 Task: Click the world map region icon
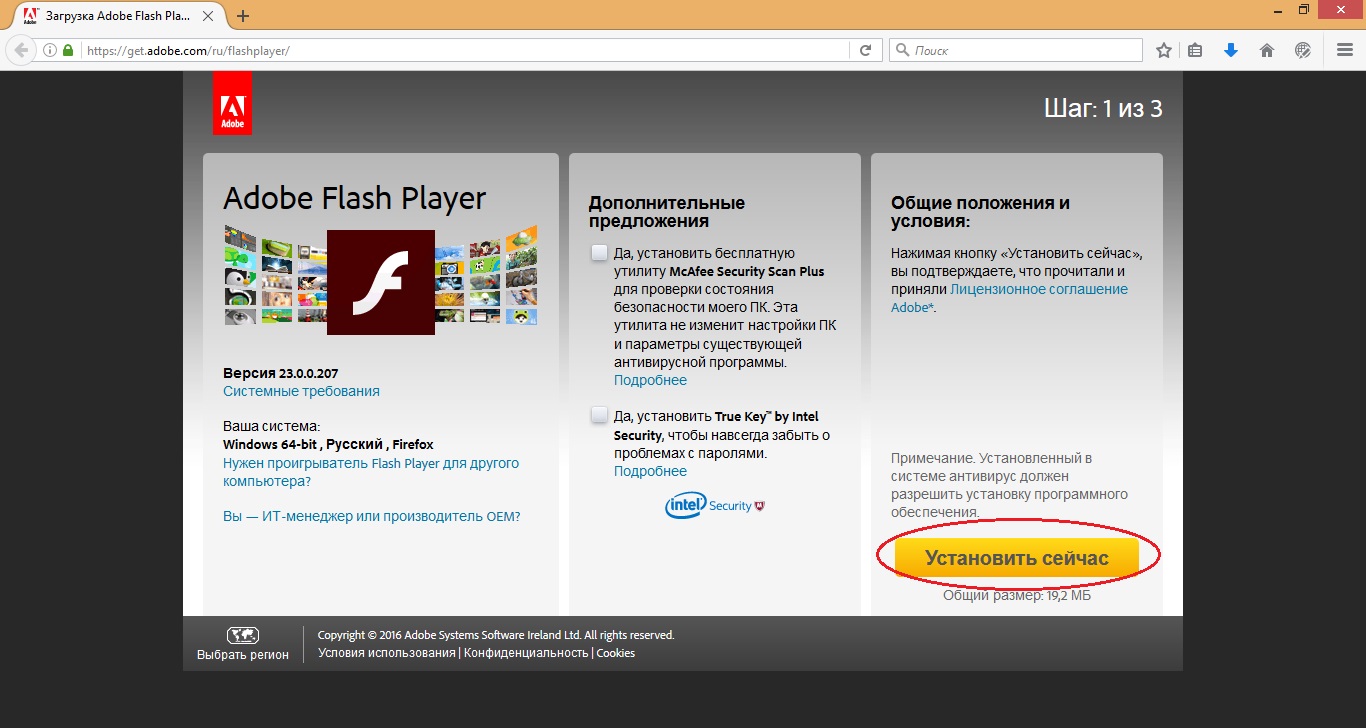[x=243, y=635]
